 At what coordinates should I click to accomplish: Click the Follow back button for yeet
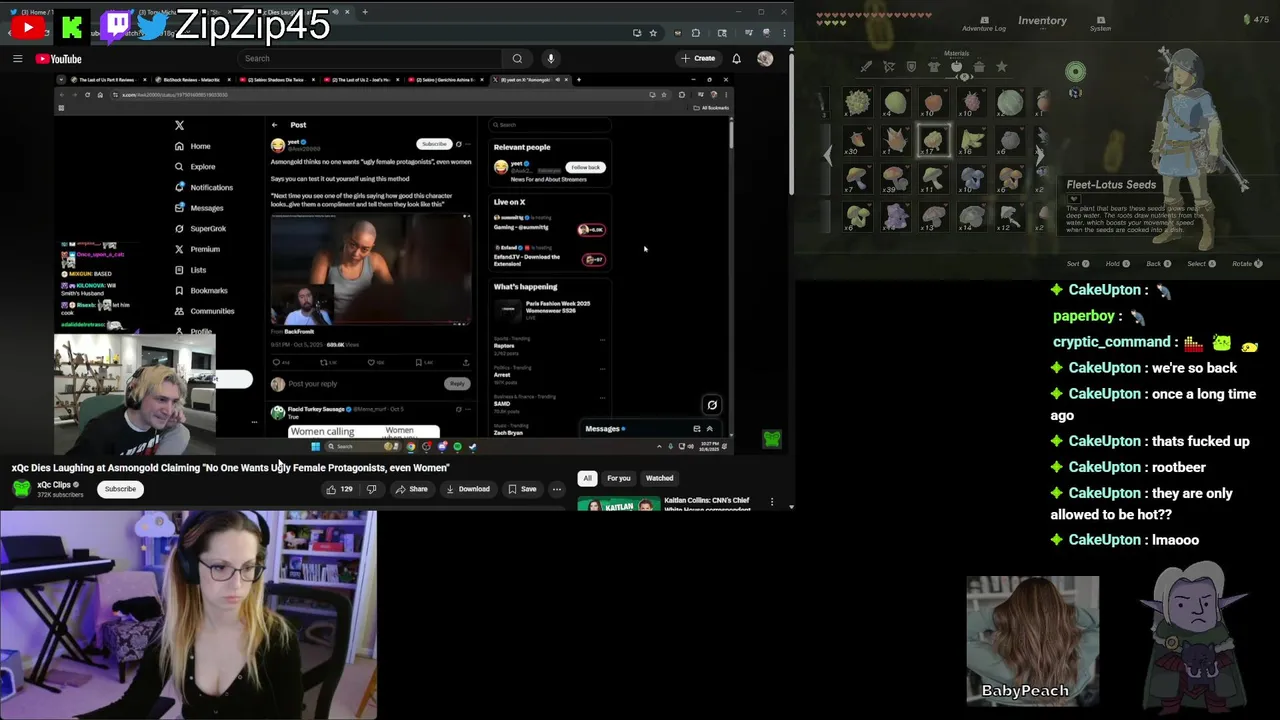[586, 167]
